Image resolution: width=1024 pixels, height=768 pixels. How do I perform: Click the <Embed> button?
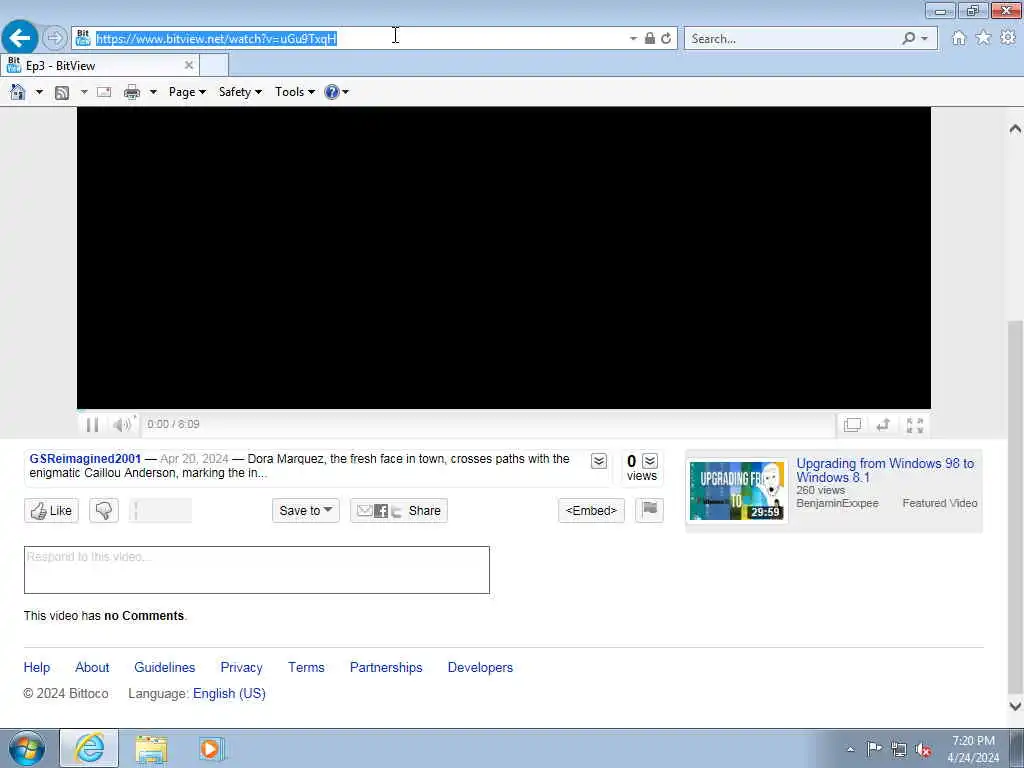click(591, 511)
